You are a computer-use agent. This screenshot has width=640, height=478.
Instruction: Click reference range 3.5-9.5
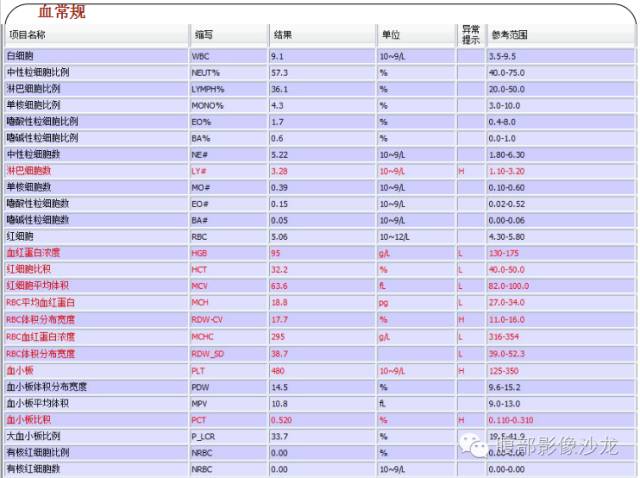tap(502, 56)
